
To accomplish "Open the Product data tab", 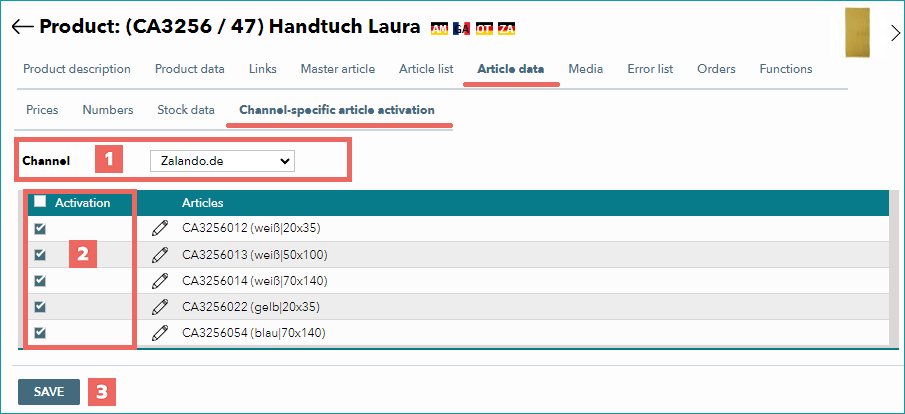I will point(190,69).
